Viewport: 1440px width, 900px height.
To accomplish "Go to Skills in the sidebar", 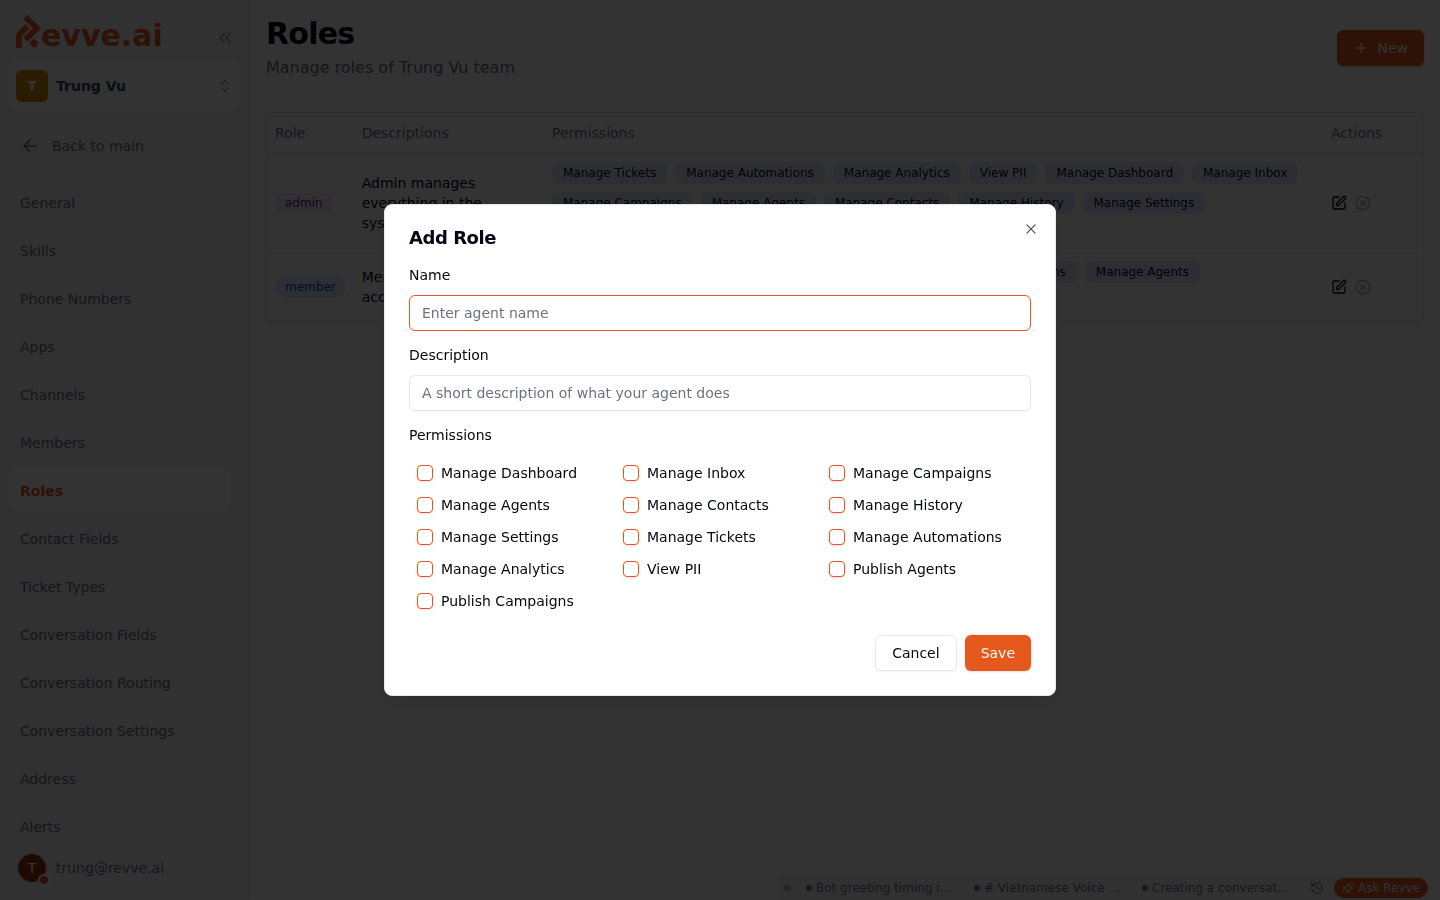I will pyautogui.click(x=120, y=251).
